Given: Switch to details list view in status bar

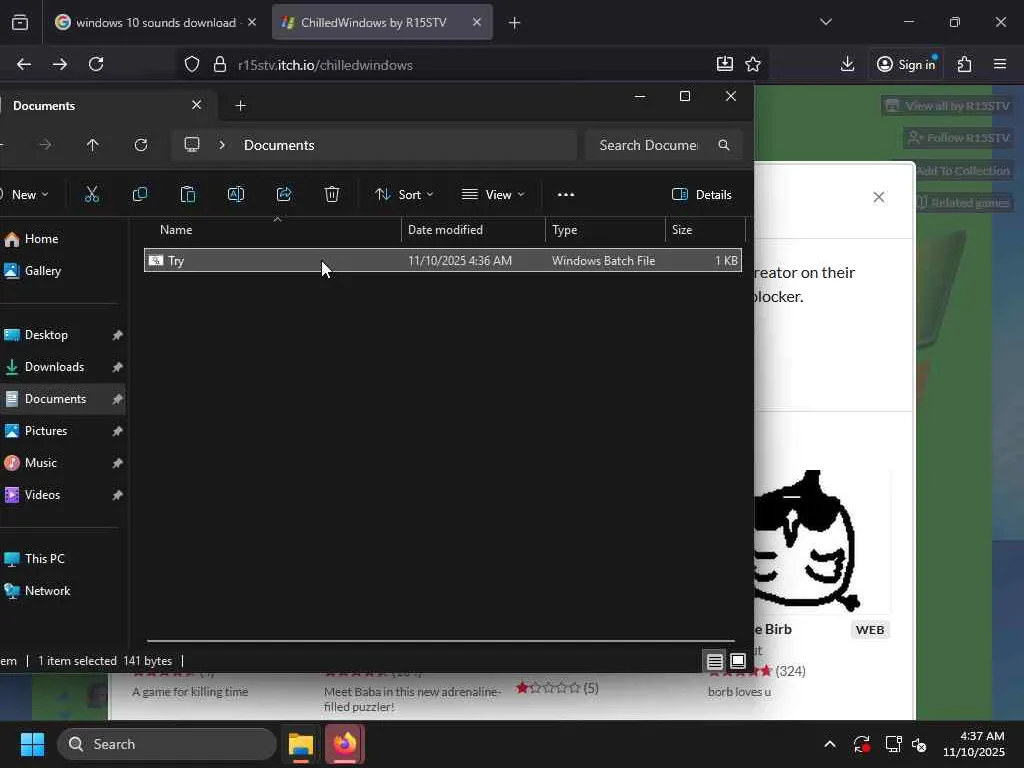Looking at the screenshot, I should point(714,662).
